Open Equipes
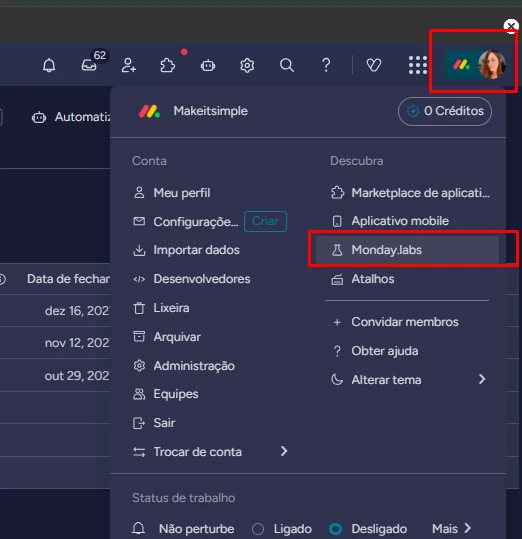This screenshot has height=539, width=522. tap(165, 394)
